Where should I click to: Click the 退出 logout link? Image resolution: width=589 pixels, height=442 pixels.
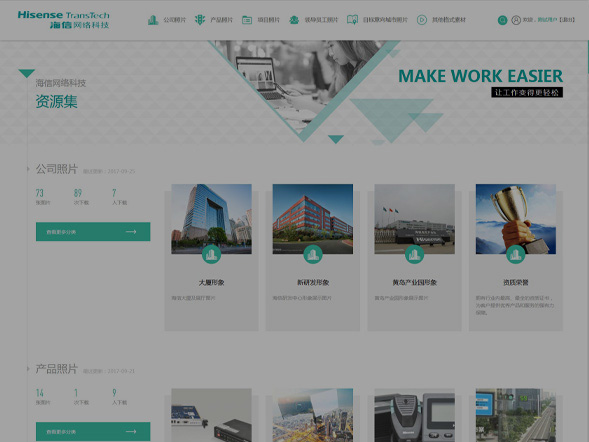pyautogui.click(x=567, y=20)
